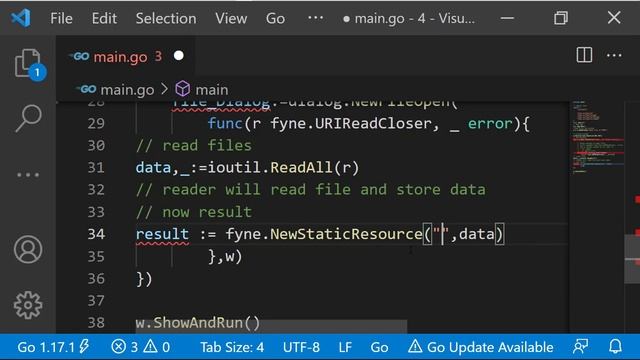Viewport: 640px width, 360px height.
Task: Open the Go menu
Action: 275,18
